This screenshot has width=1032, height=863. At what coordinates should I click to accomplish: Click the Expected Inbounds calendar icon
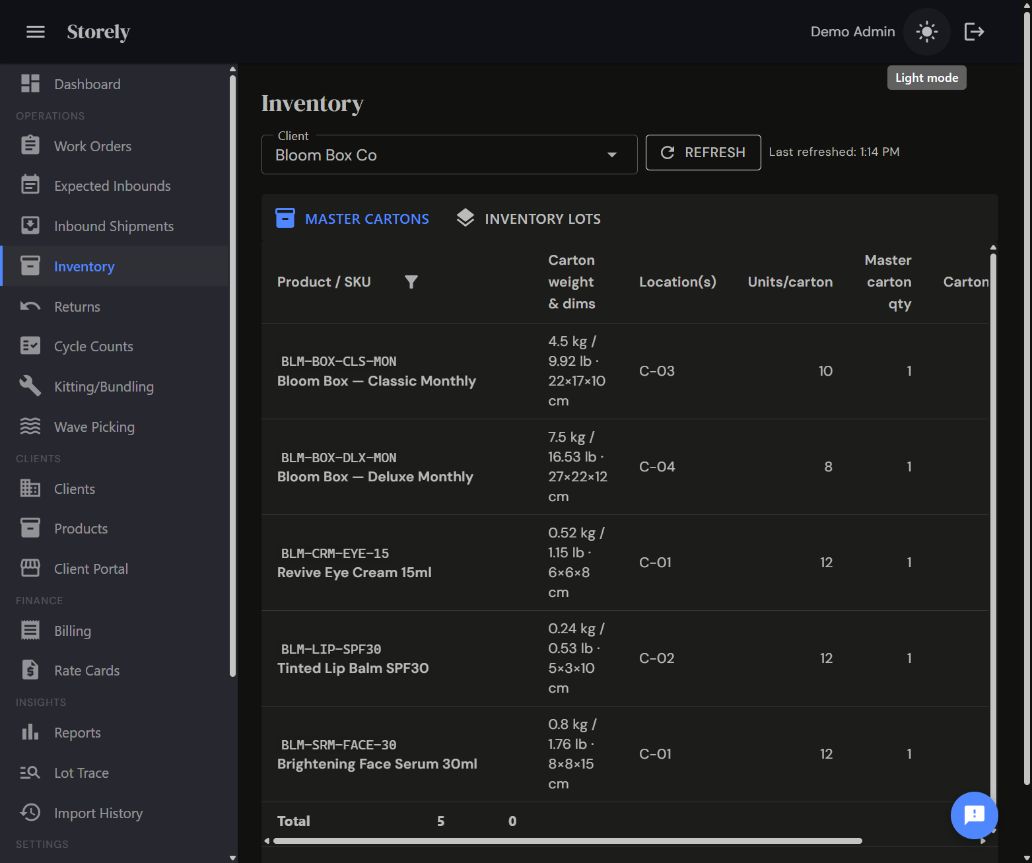(30, 185)
